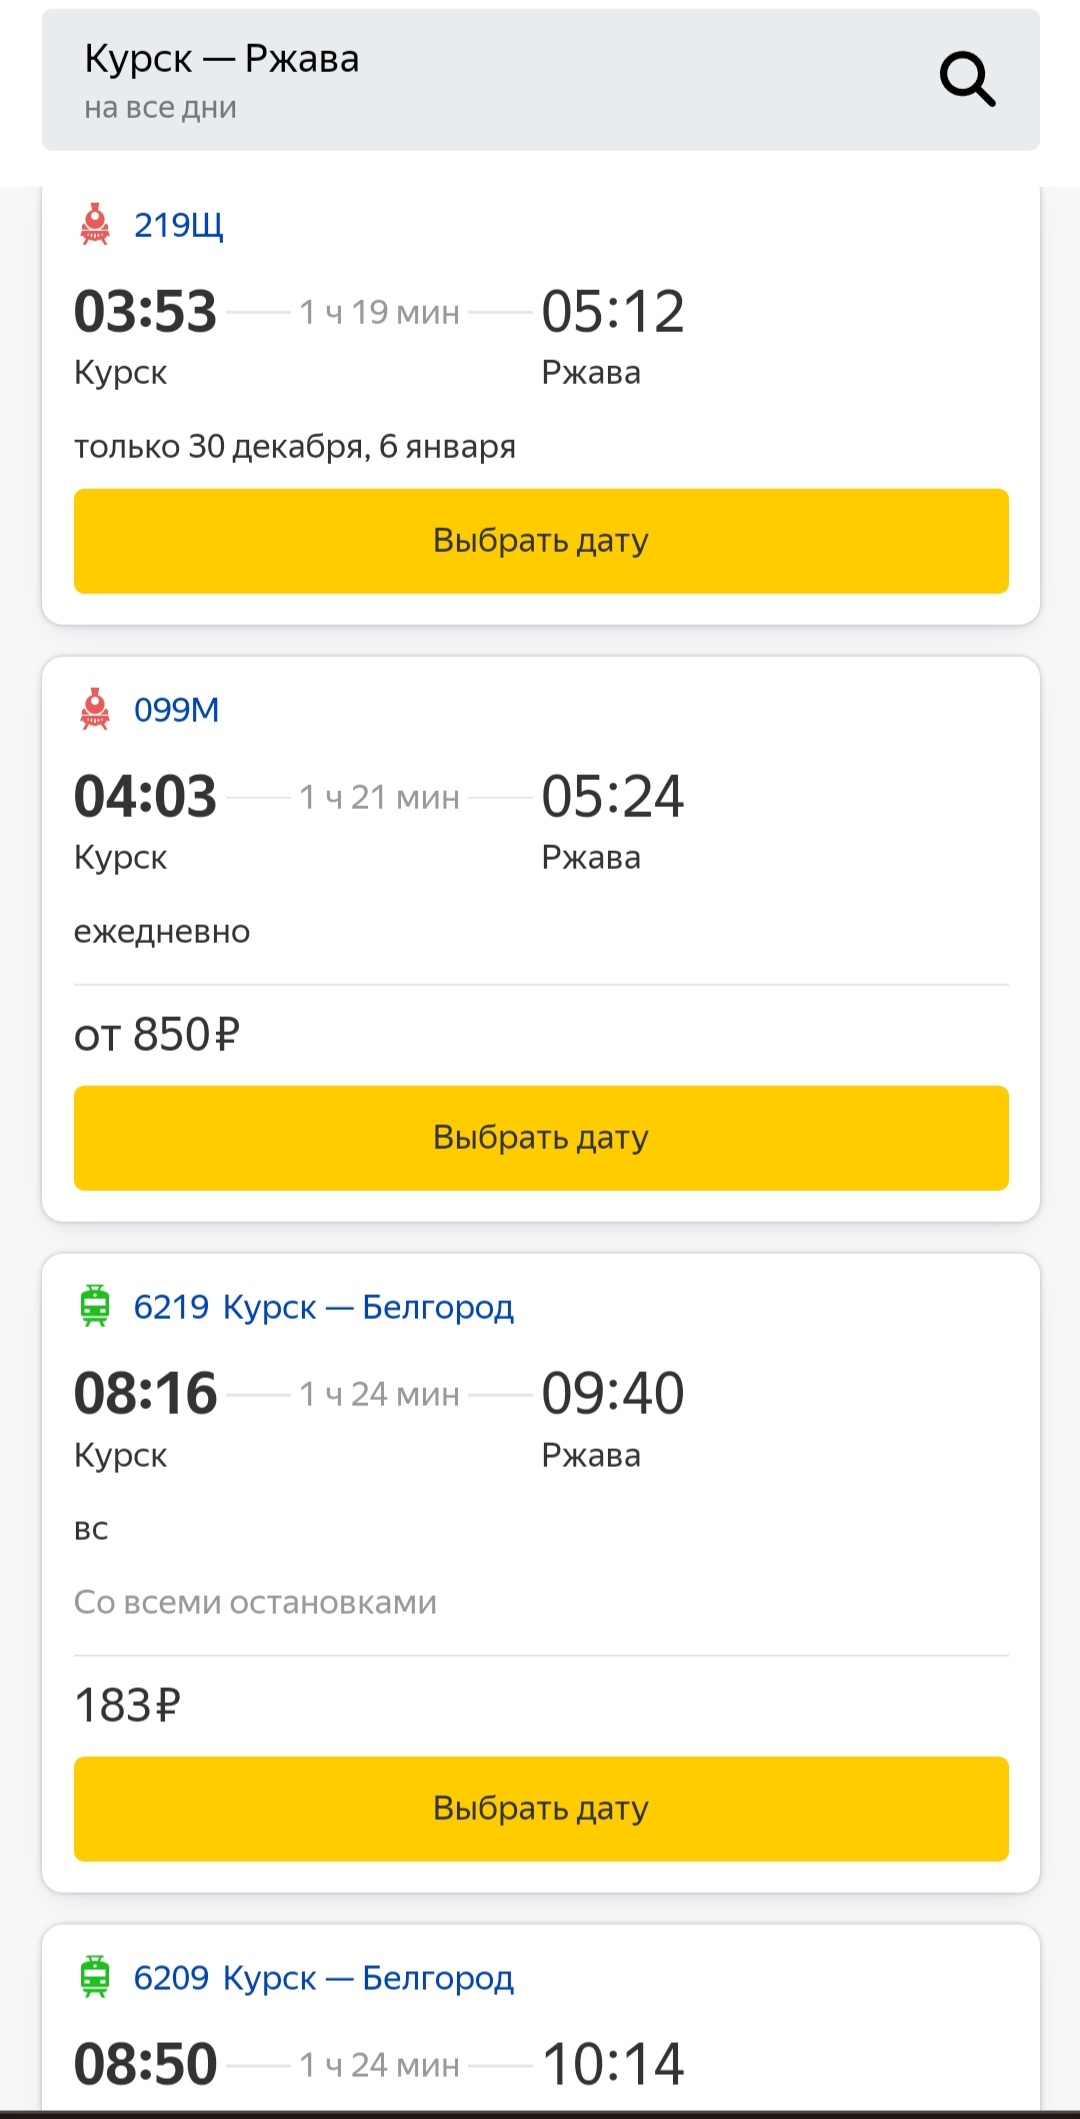This screenshot has width=1080, height=2119.
Task: Open train 219Щ details link
Action: coord(179,225)
